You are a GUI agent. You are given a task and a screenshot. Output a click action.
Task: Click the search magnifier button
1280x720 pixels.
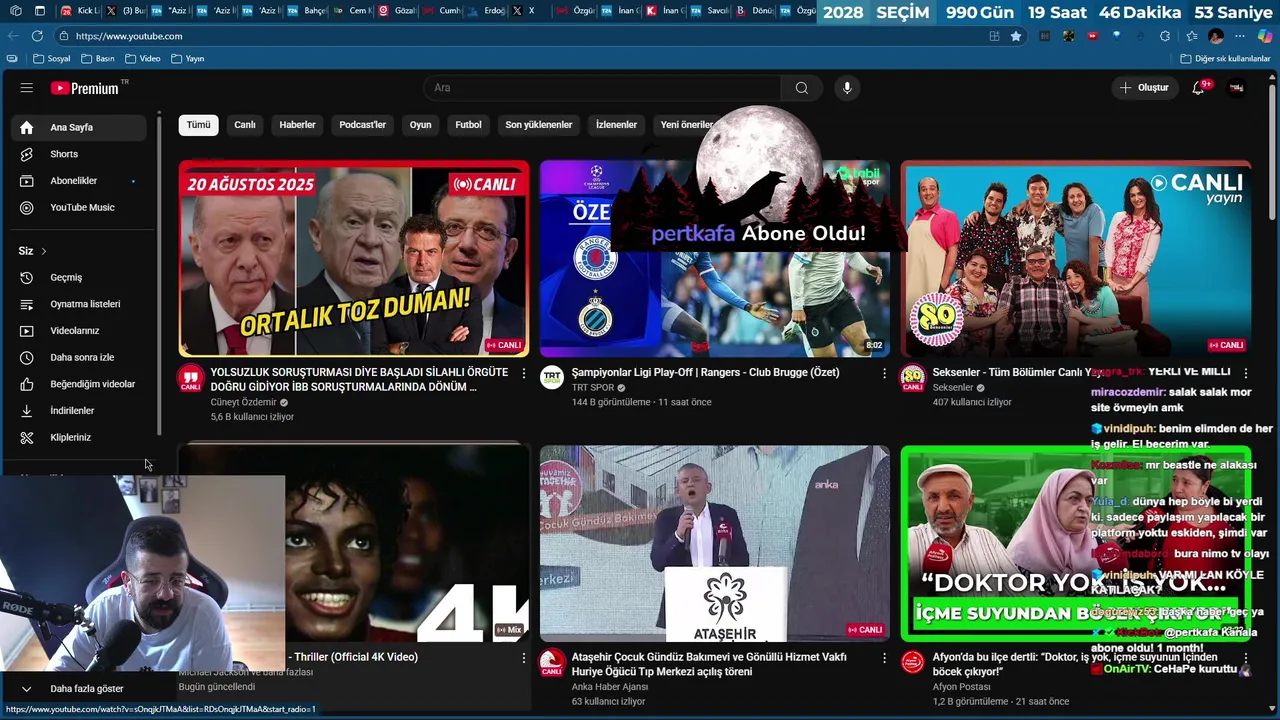click(801, 88)
